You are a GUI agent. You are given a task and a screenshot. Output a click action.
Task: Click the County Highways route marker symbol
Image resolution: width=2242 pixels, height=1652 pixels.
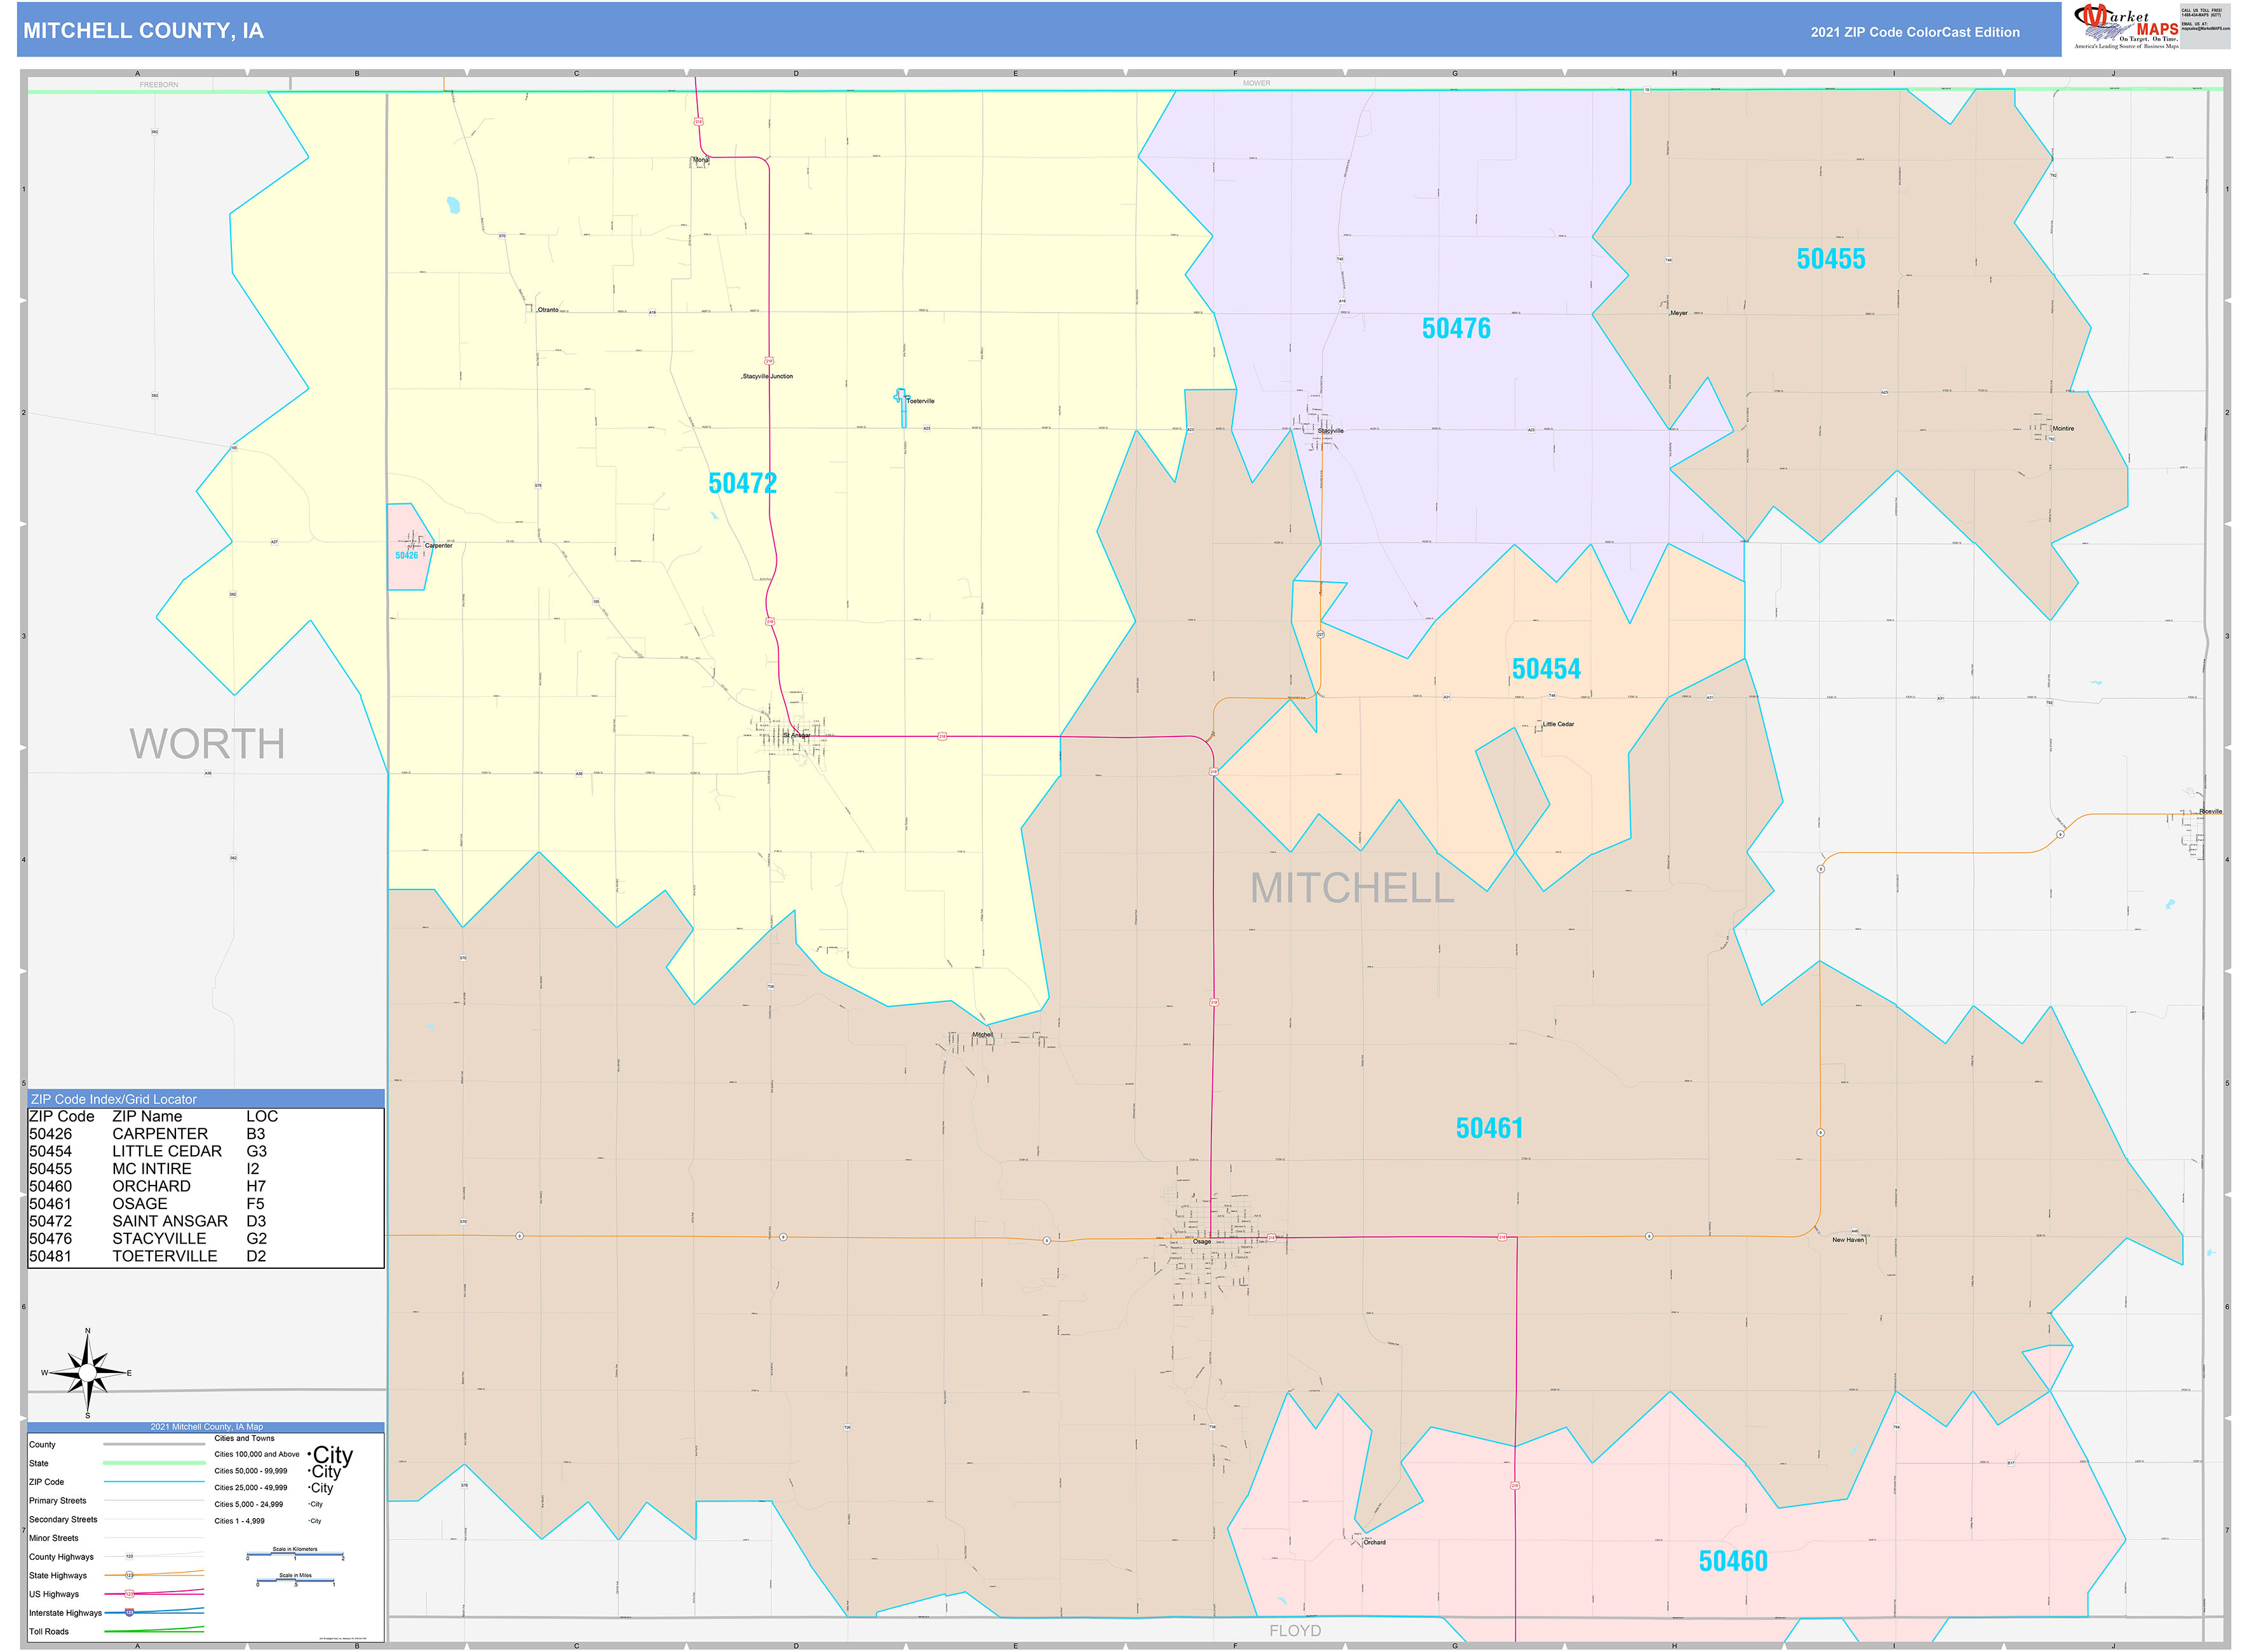coord(130,1556)
